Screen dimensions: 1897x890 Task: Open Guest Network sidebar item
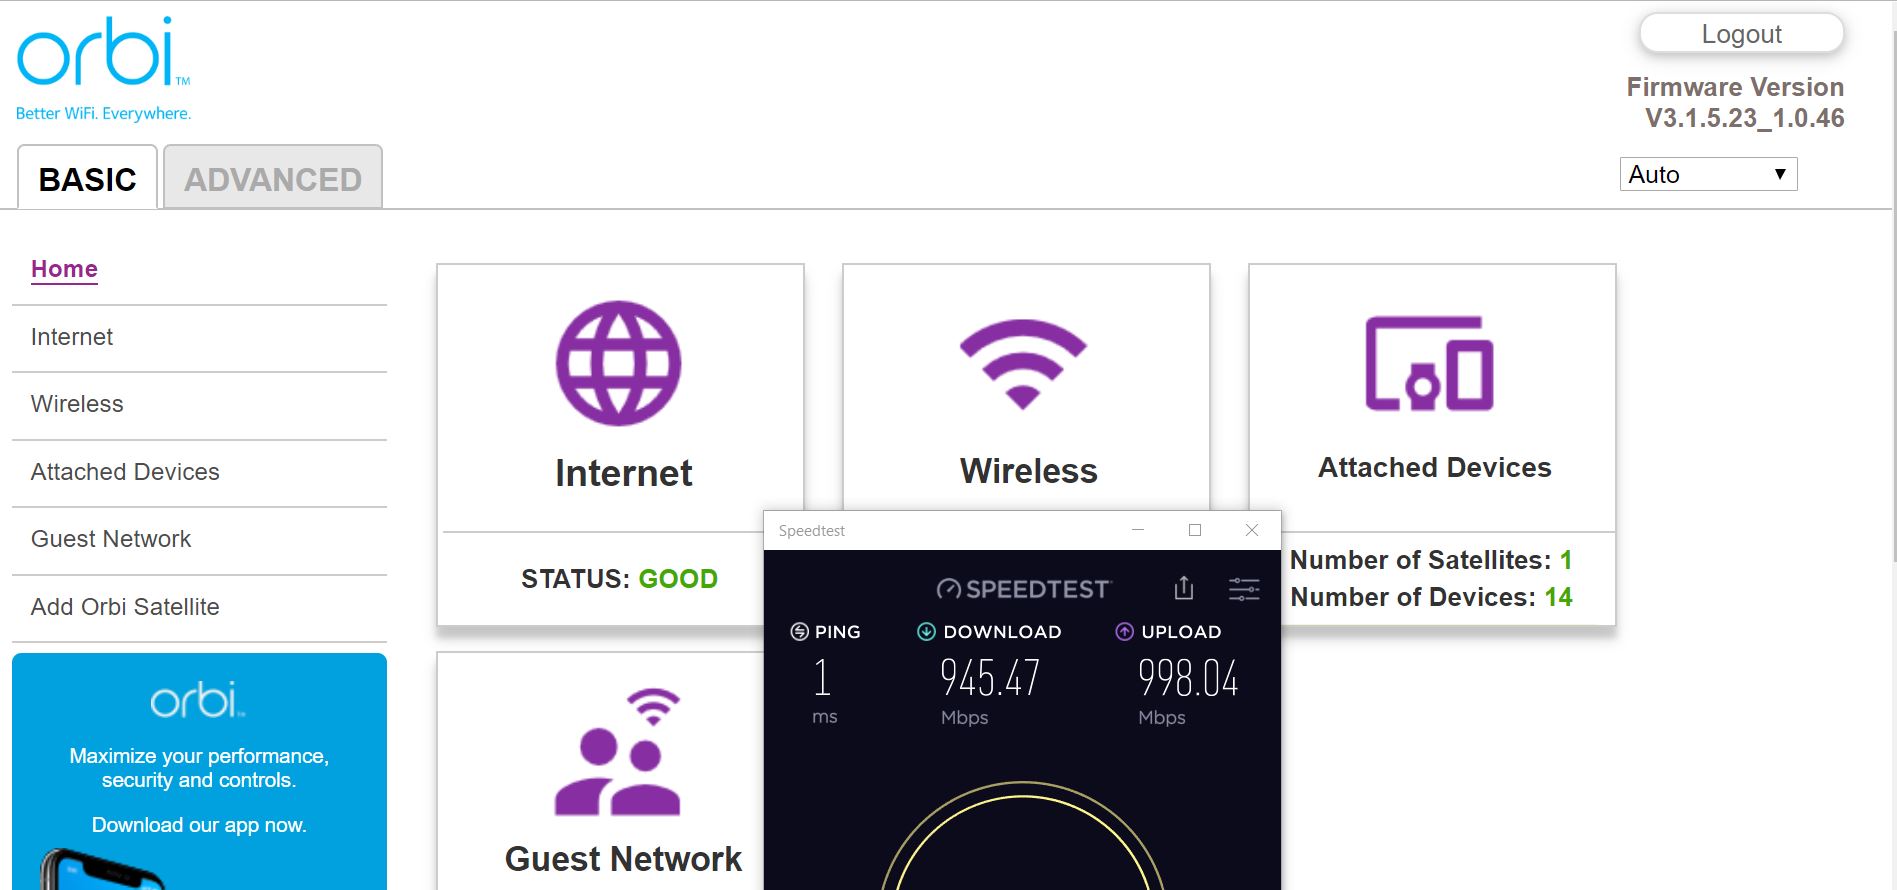point(111,539)
